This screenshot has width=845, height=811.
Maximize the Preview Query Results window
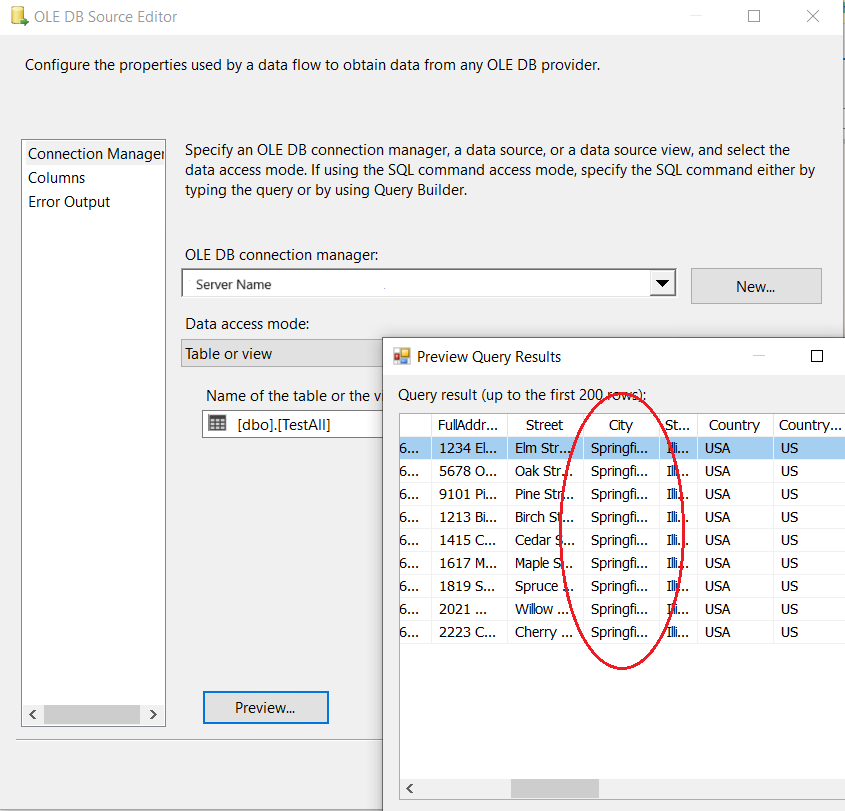tap(816, 356)
